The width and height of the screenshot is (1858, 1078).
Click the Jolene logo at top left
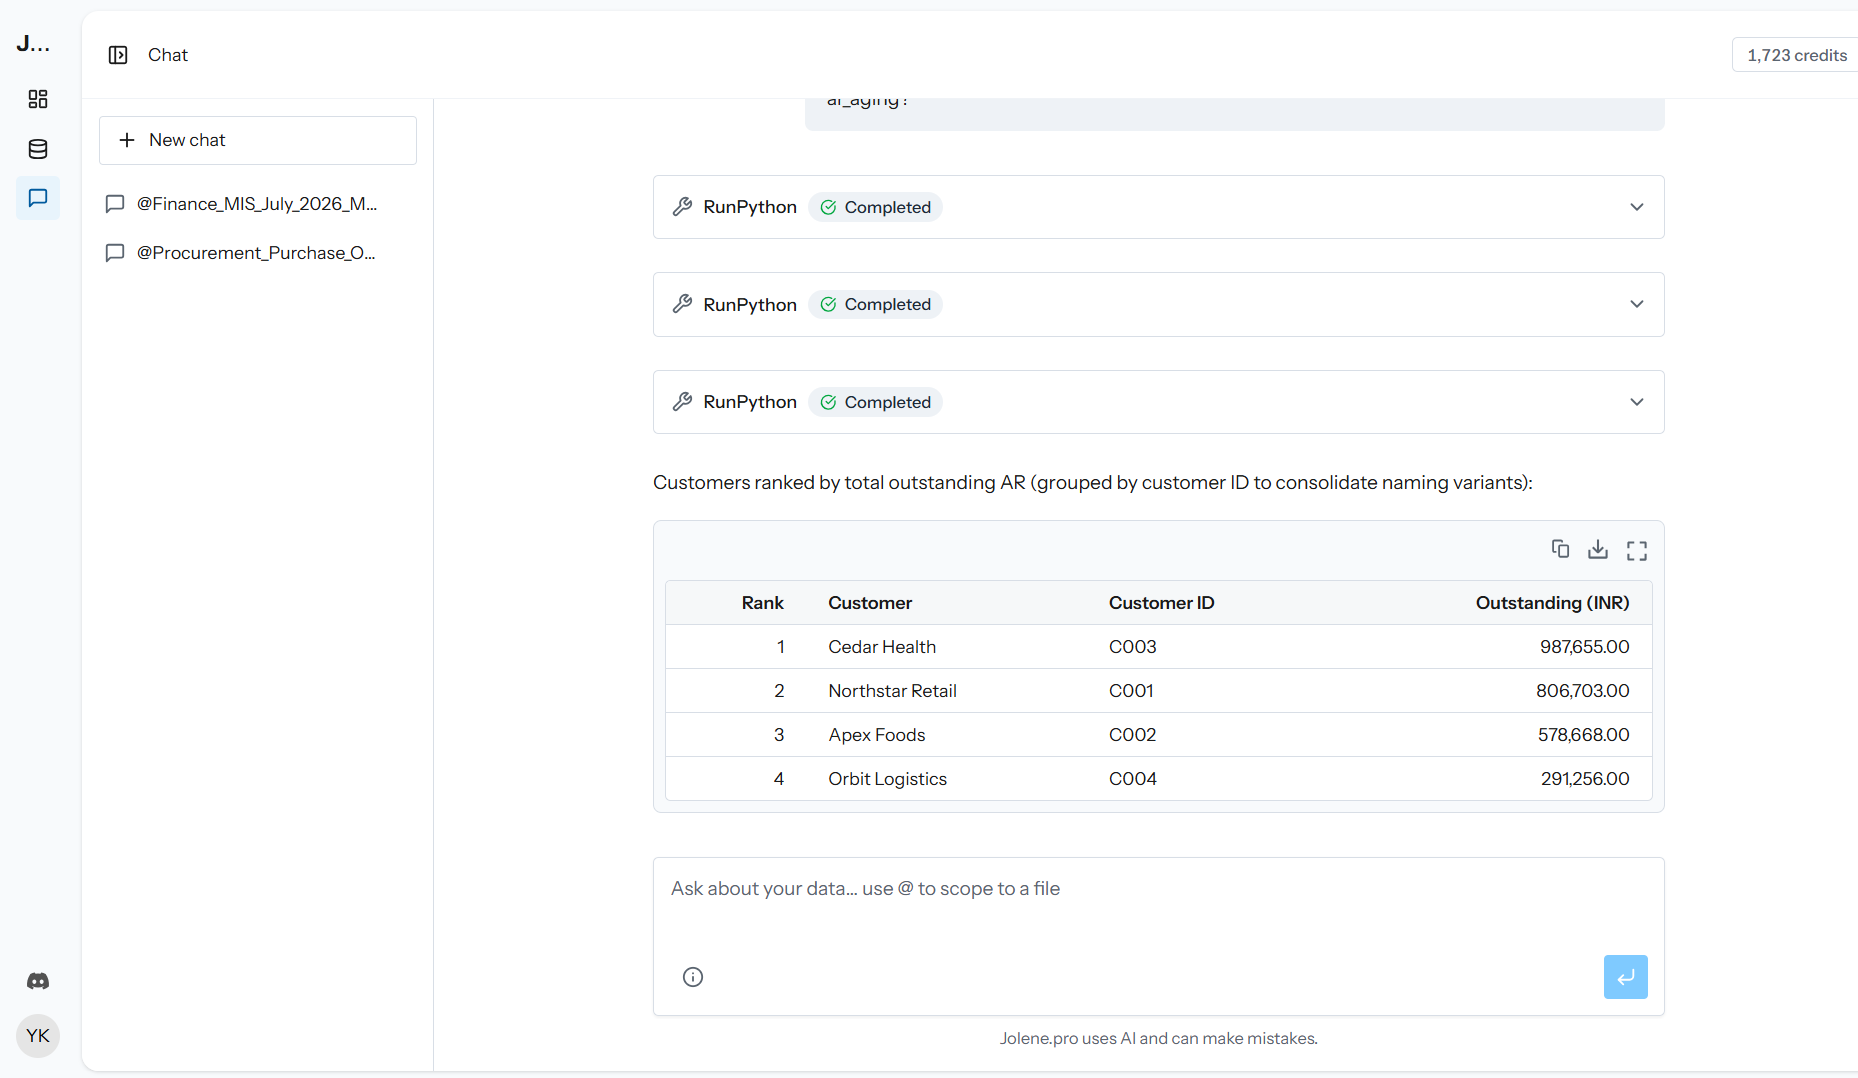point(33,43)
